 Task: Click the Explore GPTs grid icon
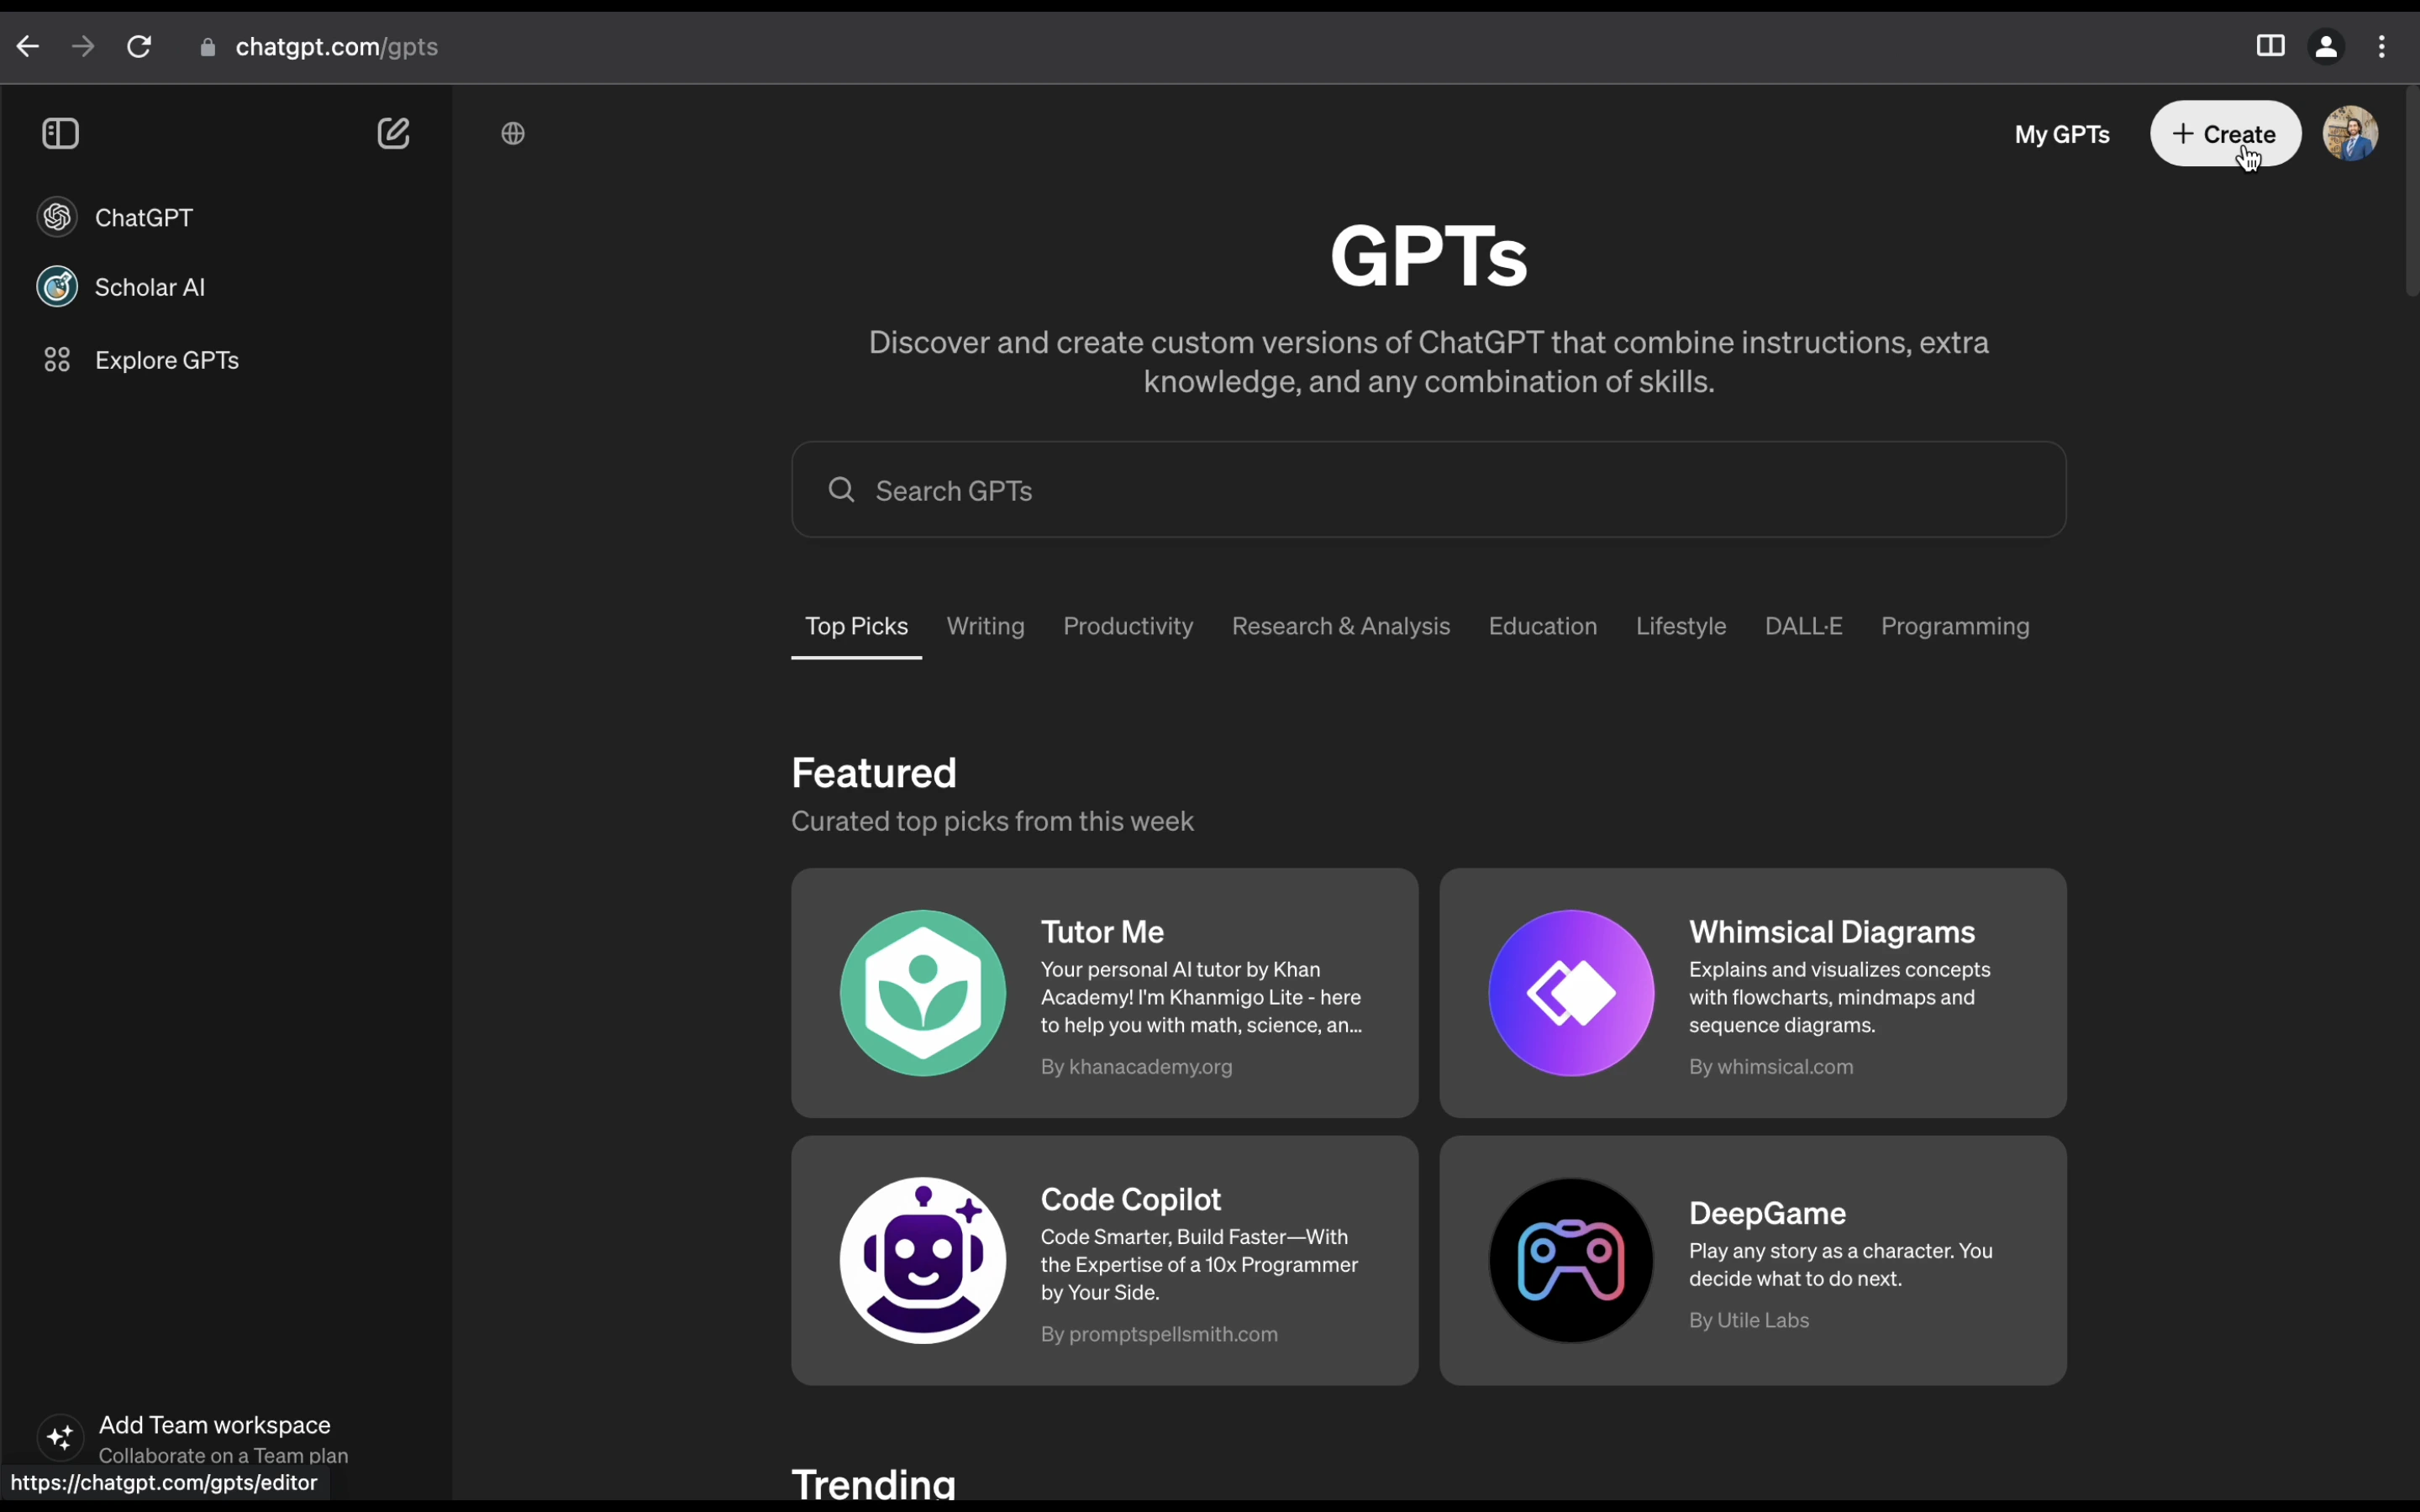(x=58, y=360)
